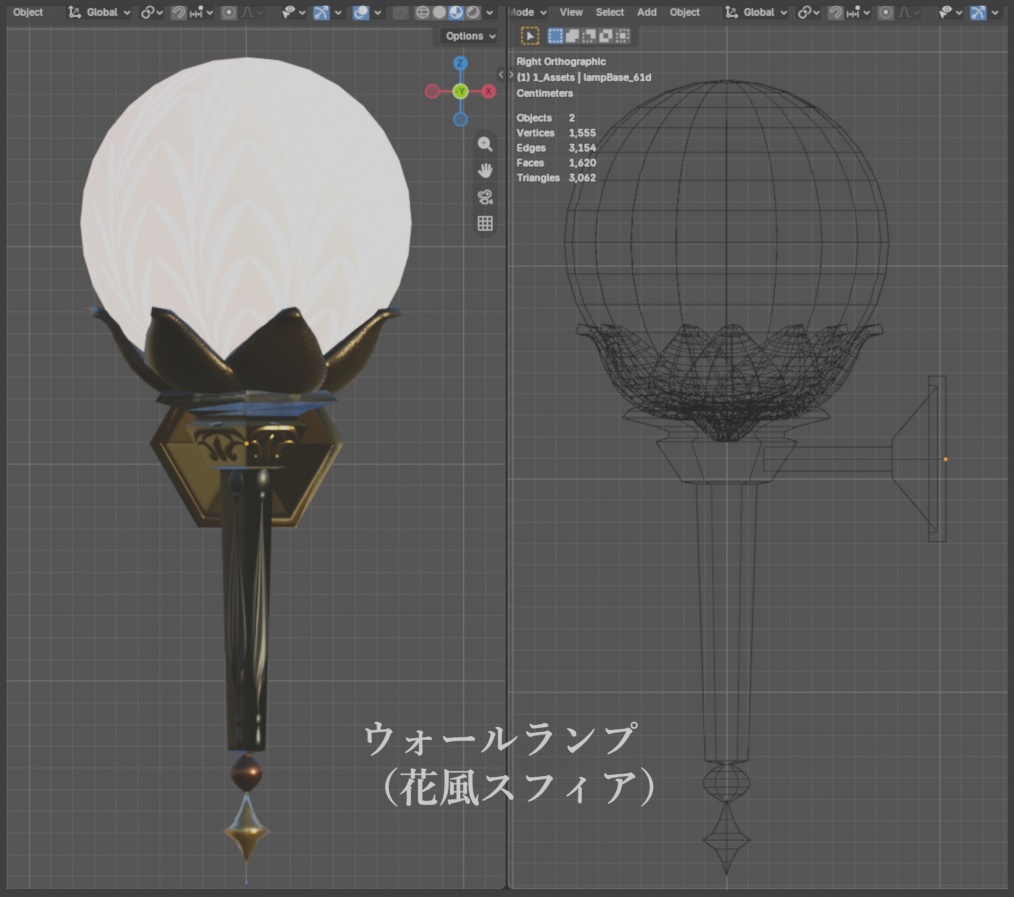Image resolution: width=1014 pixels, height=897 pixels.
Task: Click Vertices 1,555 statistic
Action: [x=556, y=133]
